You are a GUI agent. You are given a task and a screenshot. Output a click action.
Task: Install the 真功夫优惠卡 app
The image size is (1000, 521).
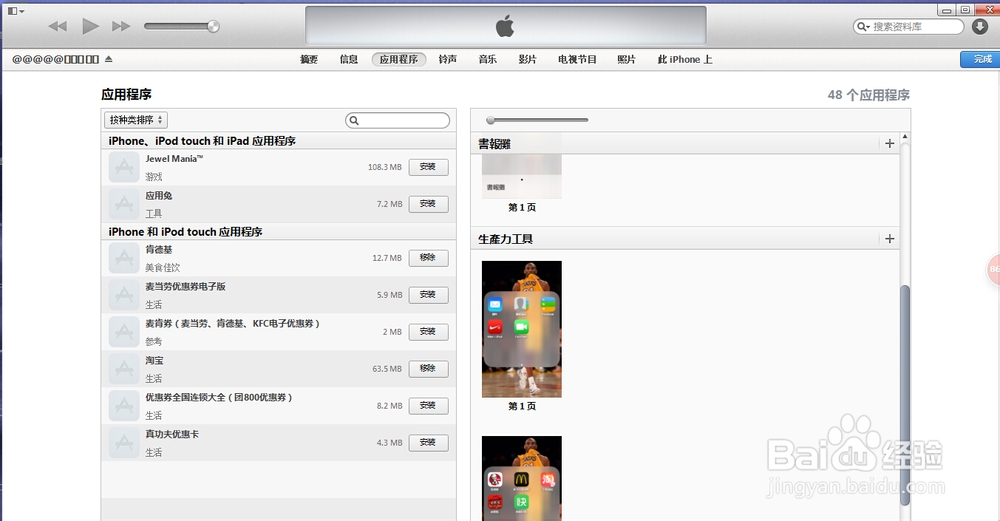click(428, 443)
